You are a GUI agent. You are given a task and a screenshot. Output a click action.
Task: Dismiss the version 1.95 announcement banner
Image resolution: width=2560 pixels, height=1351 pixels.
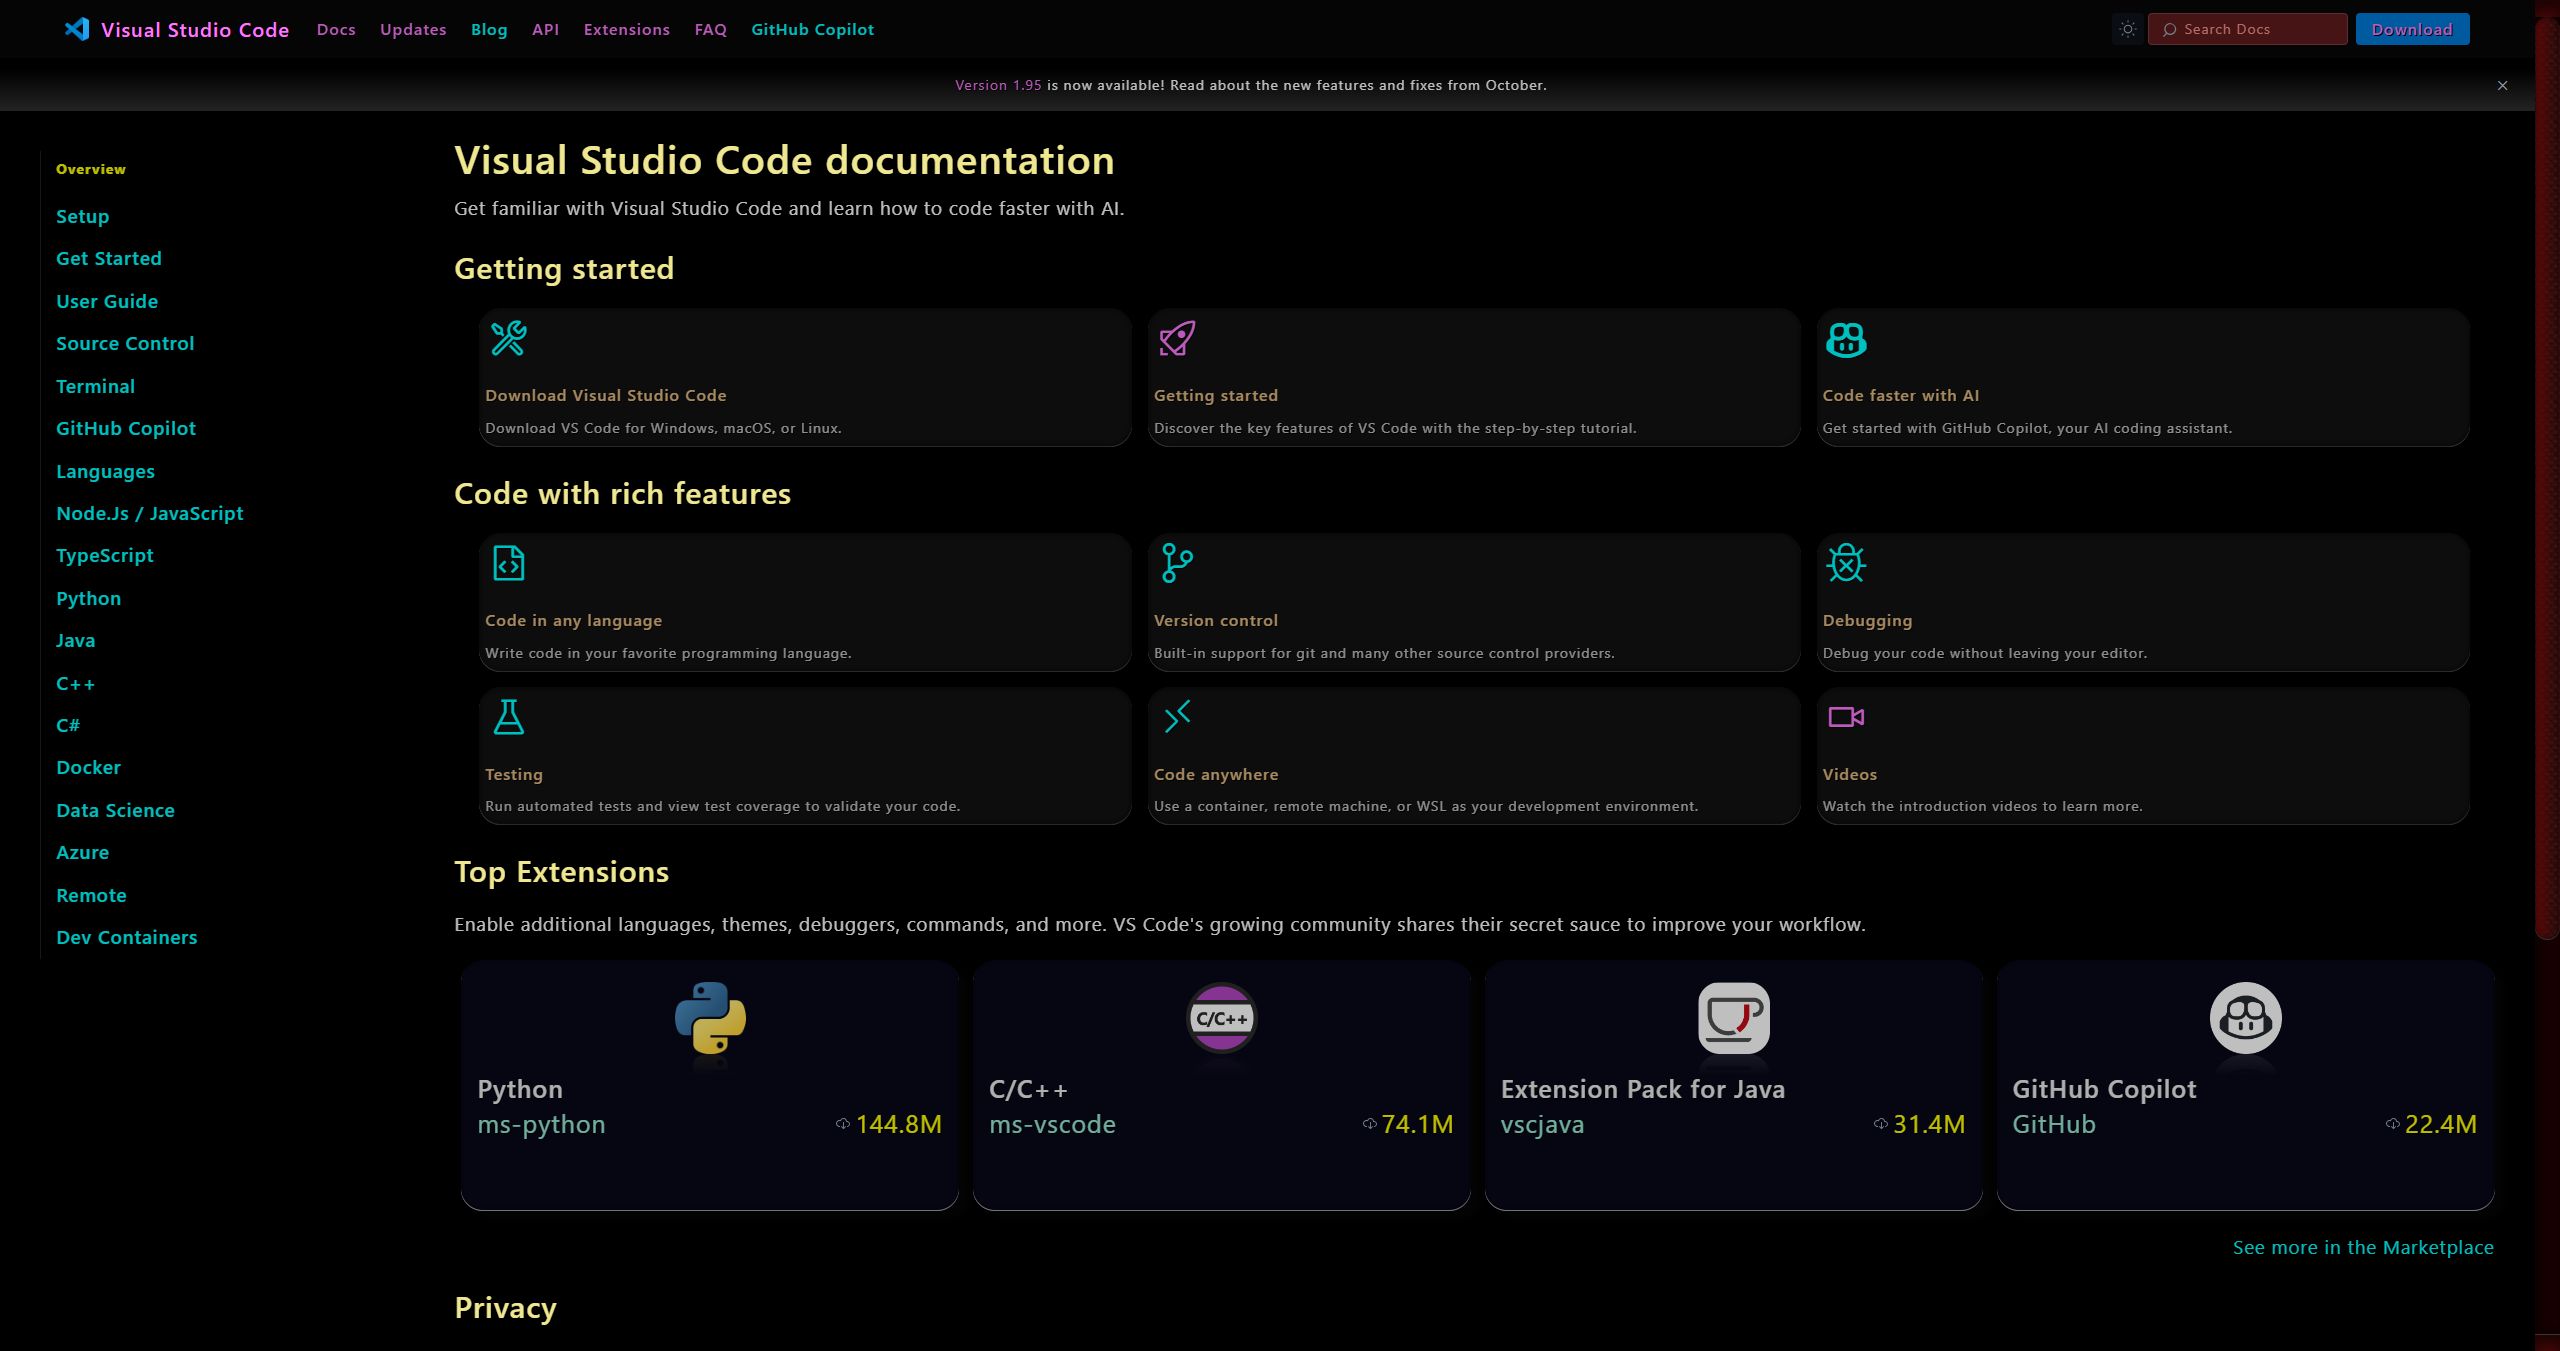[2502, 86]
